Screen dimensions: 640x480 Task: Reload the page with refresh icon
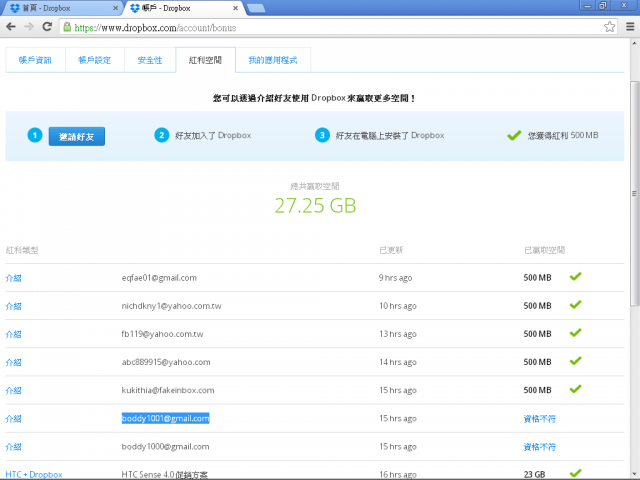[47, 27]
